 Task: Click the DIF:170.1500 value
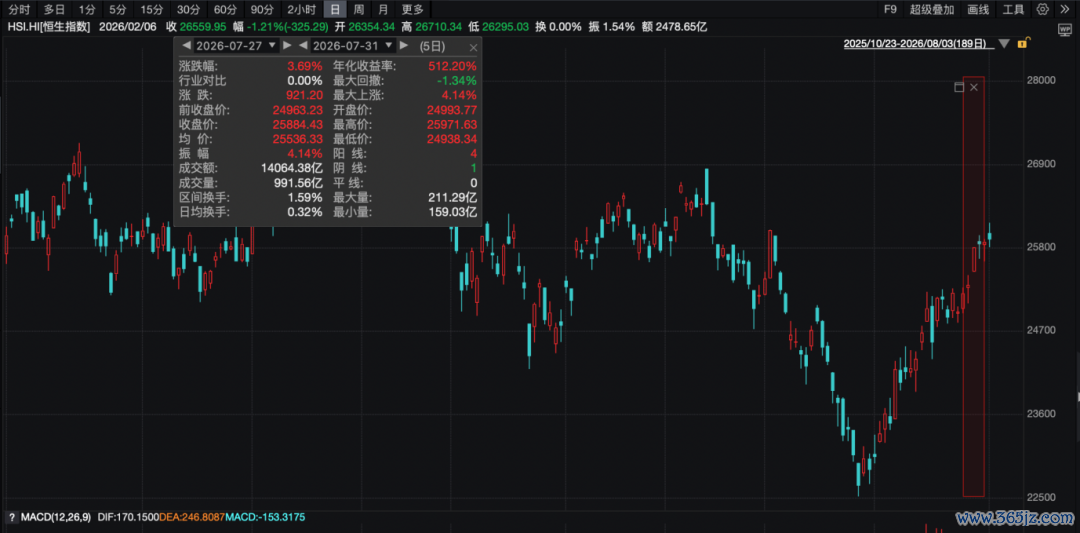[128, 517]
